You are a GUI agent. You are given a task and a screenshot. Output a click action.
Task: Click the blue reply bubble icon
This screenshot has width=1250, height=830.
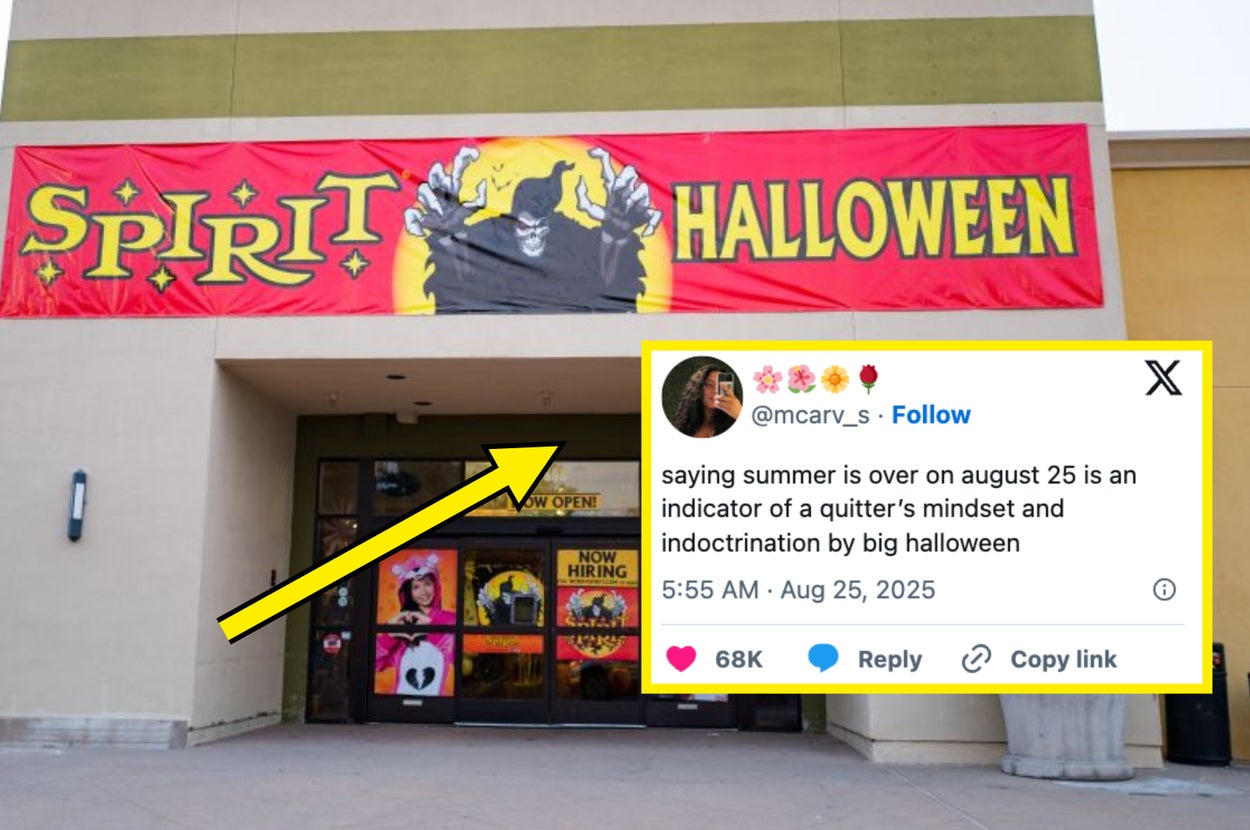pos(823,659)
